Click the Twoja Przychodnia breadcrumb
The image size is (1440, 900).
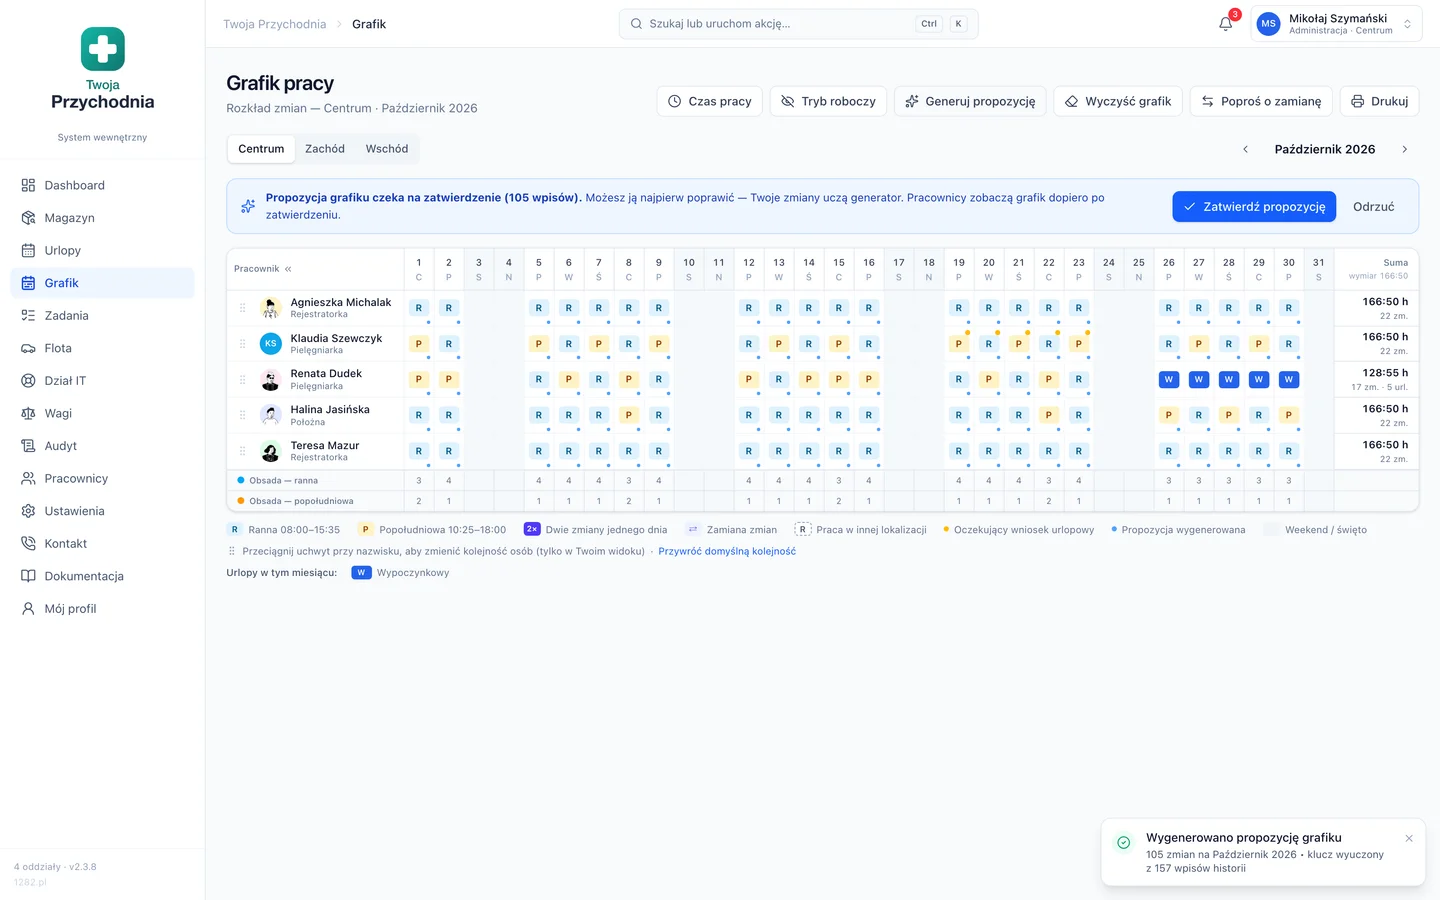point(274,24)
